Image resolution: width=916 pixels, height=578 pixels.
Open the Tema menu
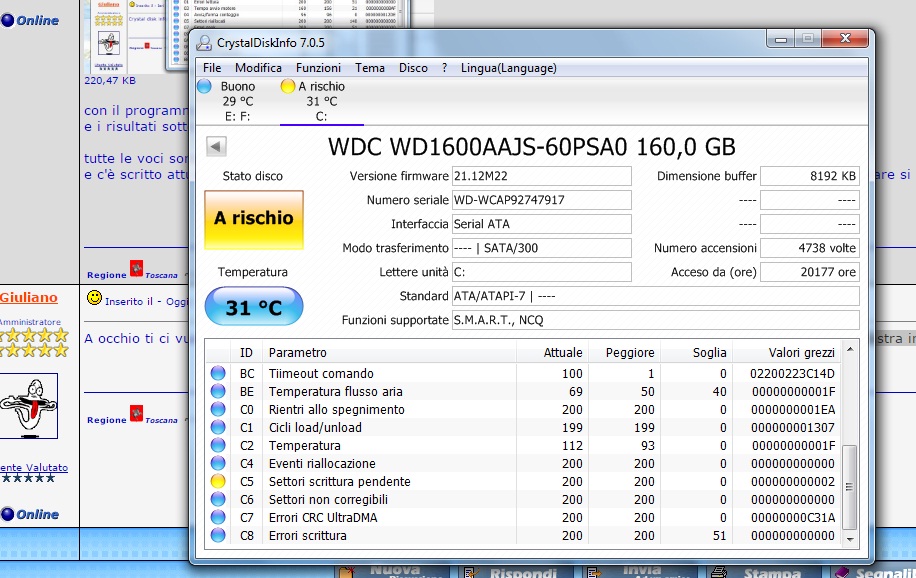click(370, 68)
